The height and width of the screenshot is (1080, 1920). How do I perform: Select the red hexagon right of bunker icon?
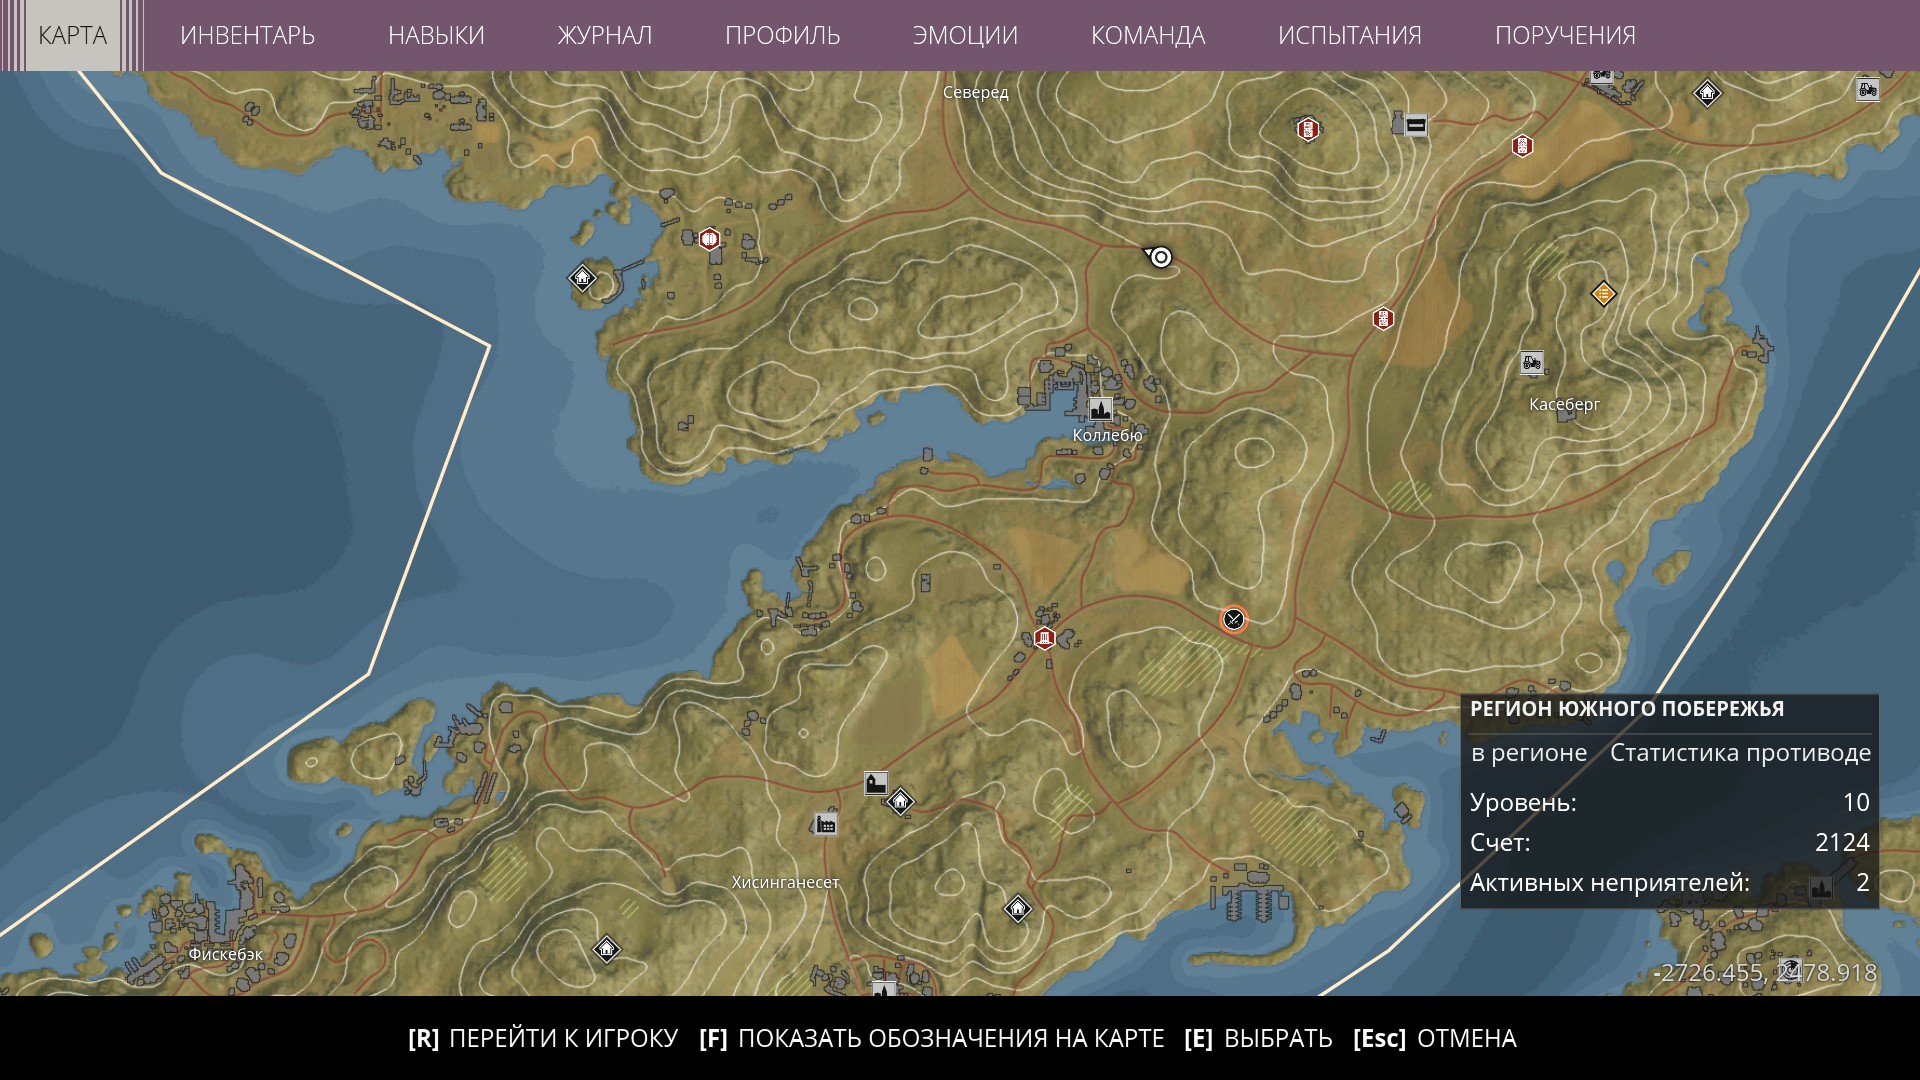(x=1522, y=146)
